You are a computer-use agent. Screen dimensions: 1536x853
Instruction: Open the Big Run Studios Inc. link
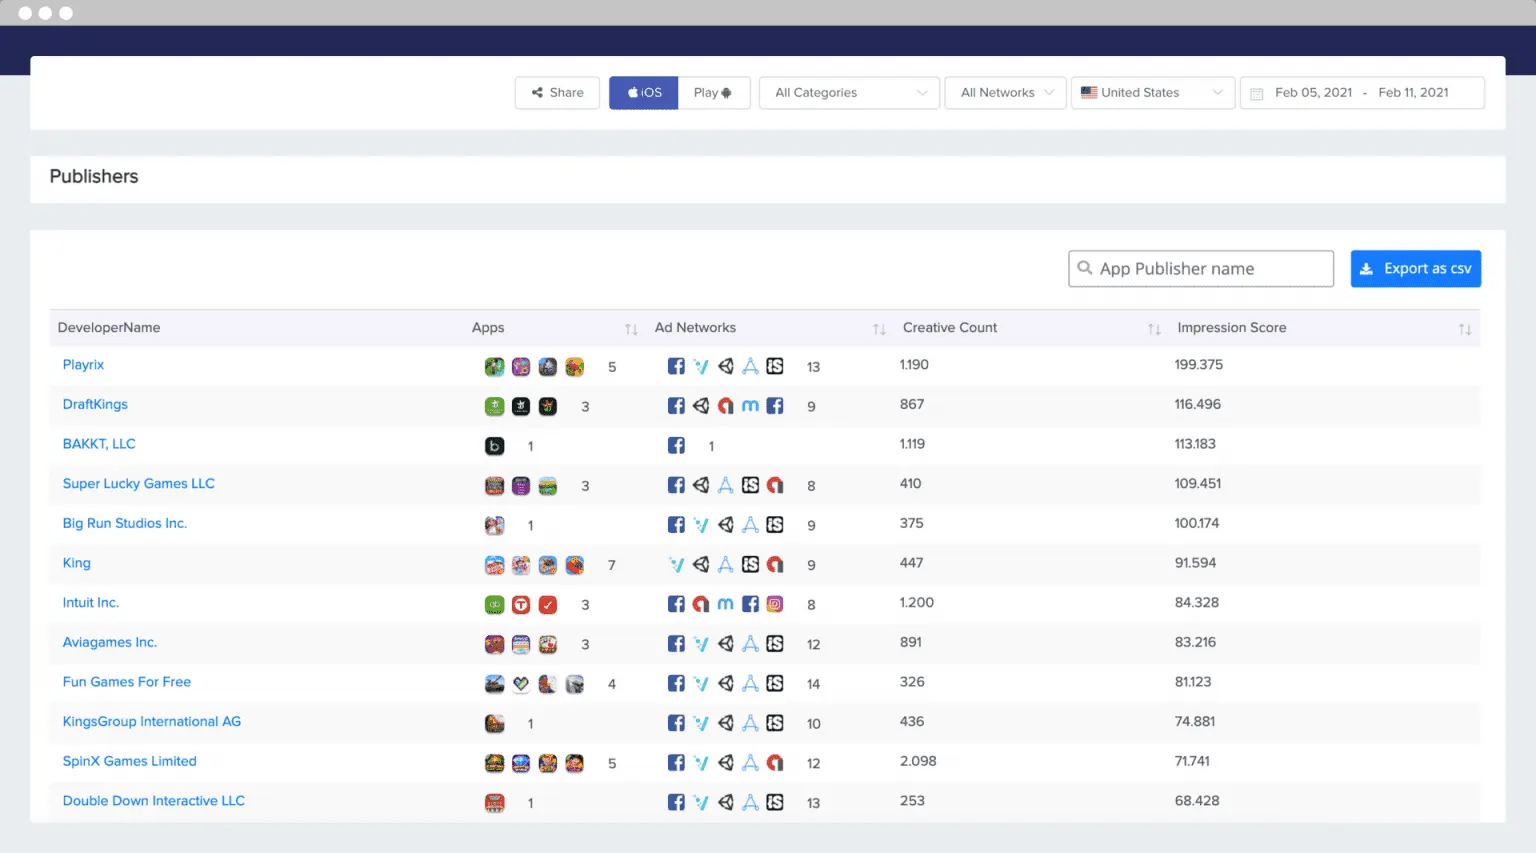[125, 523]
